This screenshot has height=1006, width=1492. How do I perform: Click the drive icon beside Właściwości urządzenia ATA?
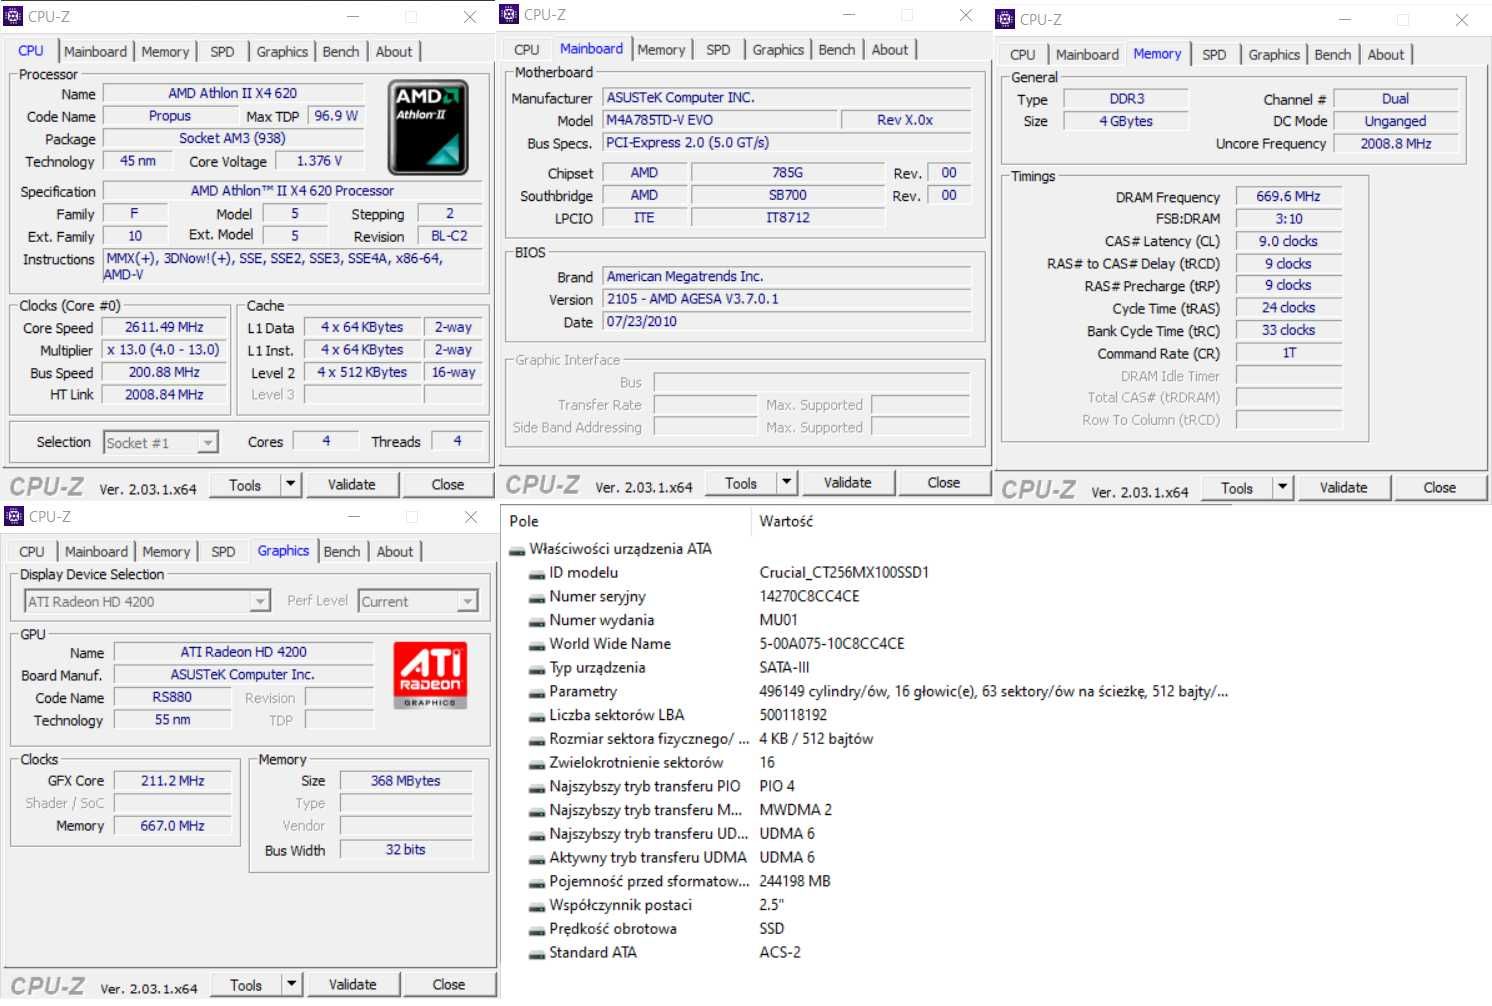pyautogui.click(x=517, y=549)
